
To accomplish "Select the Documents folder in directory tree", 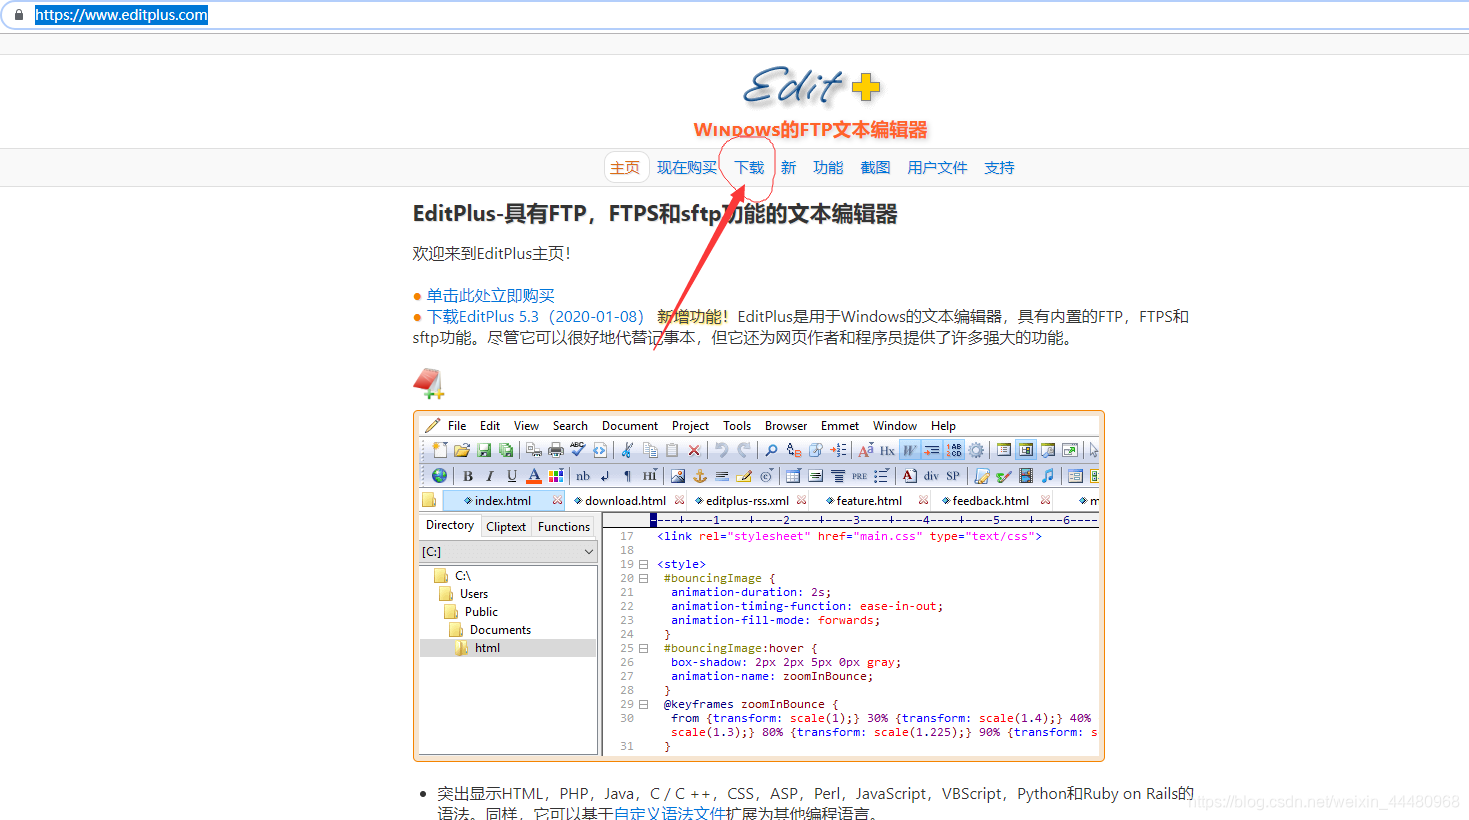I will [500, 630].
